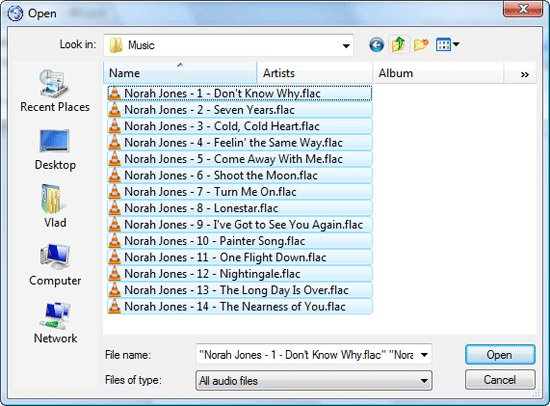Select file name 5 - Come Away With Me.flac
550x406 pixels.
coord(234,159)
